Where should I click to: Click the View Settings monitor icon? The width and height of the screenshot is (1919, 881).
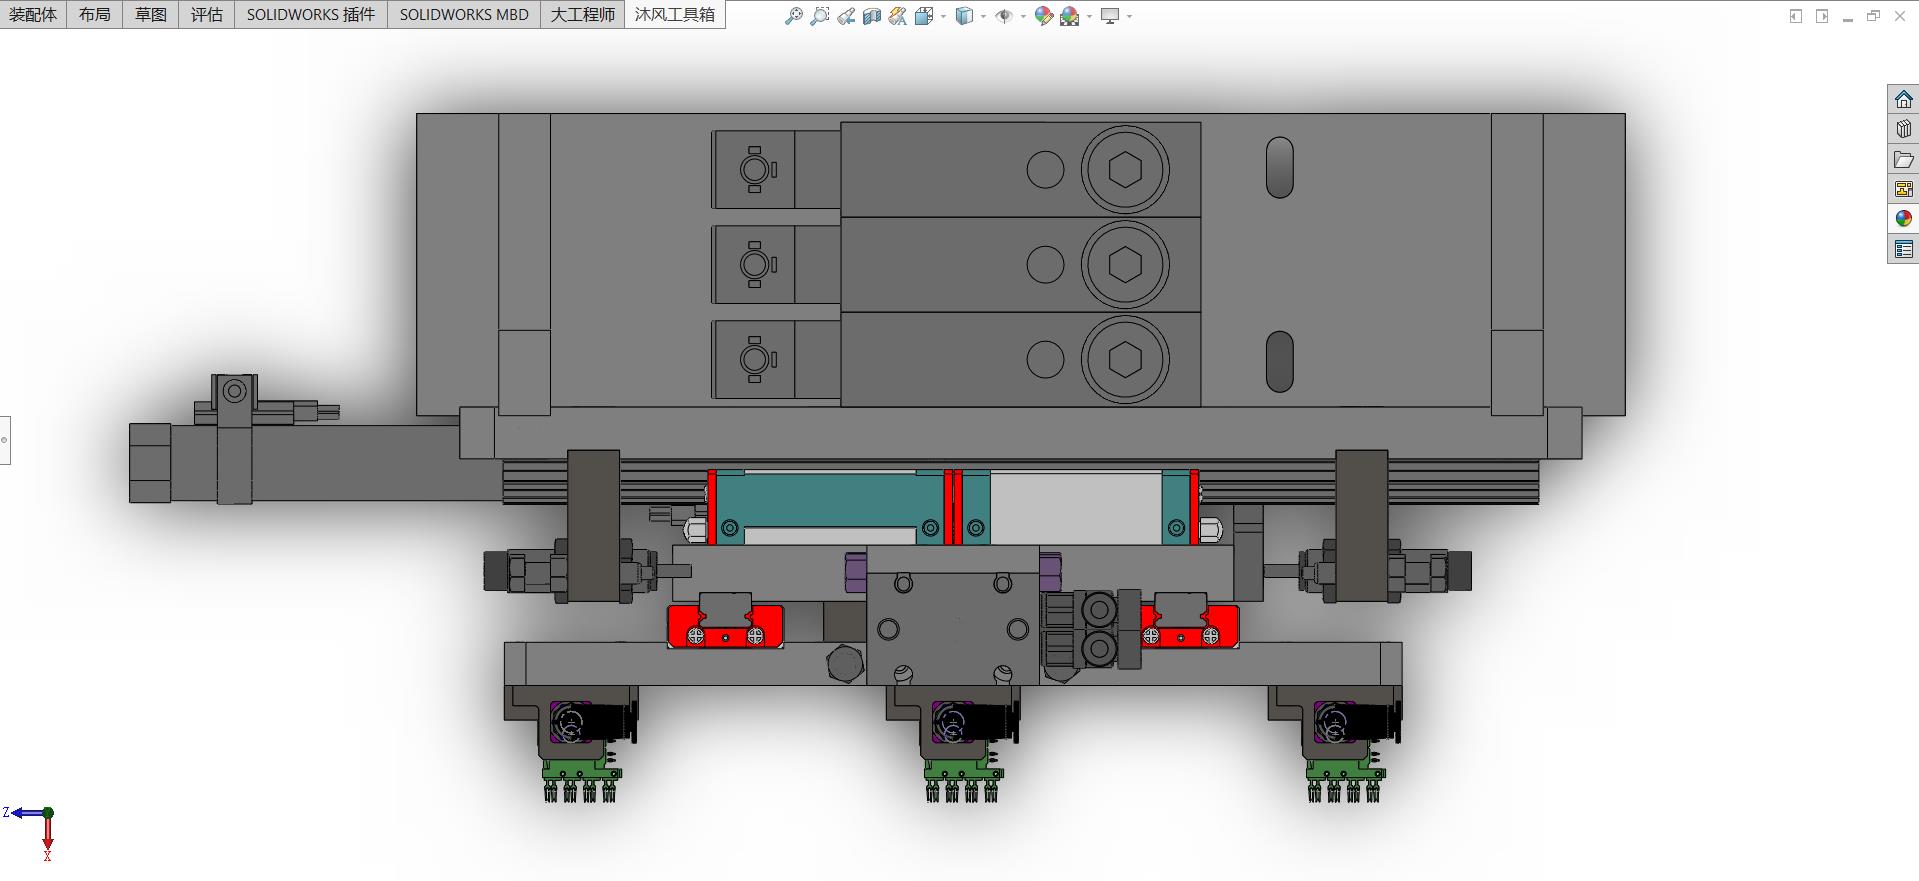tap(1110, 16)
